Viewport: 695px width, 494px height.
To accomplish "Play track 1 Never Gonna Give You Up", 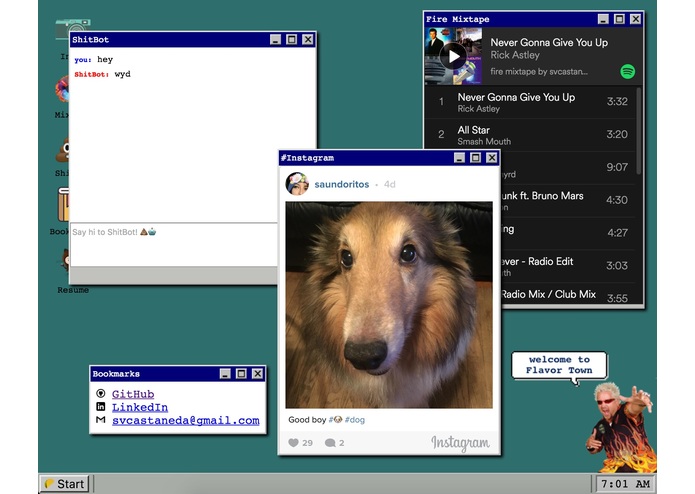I will click(530, 102).
